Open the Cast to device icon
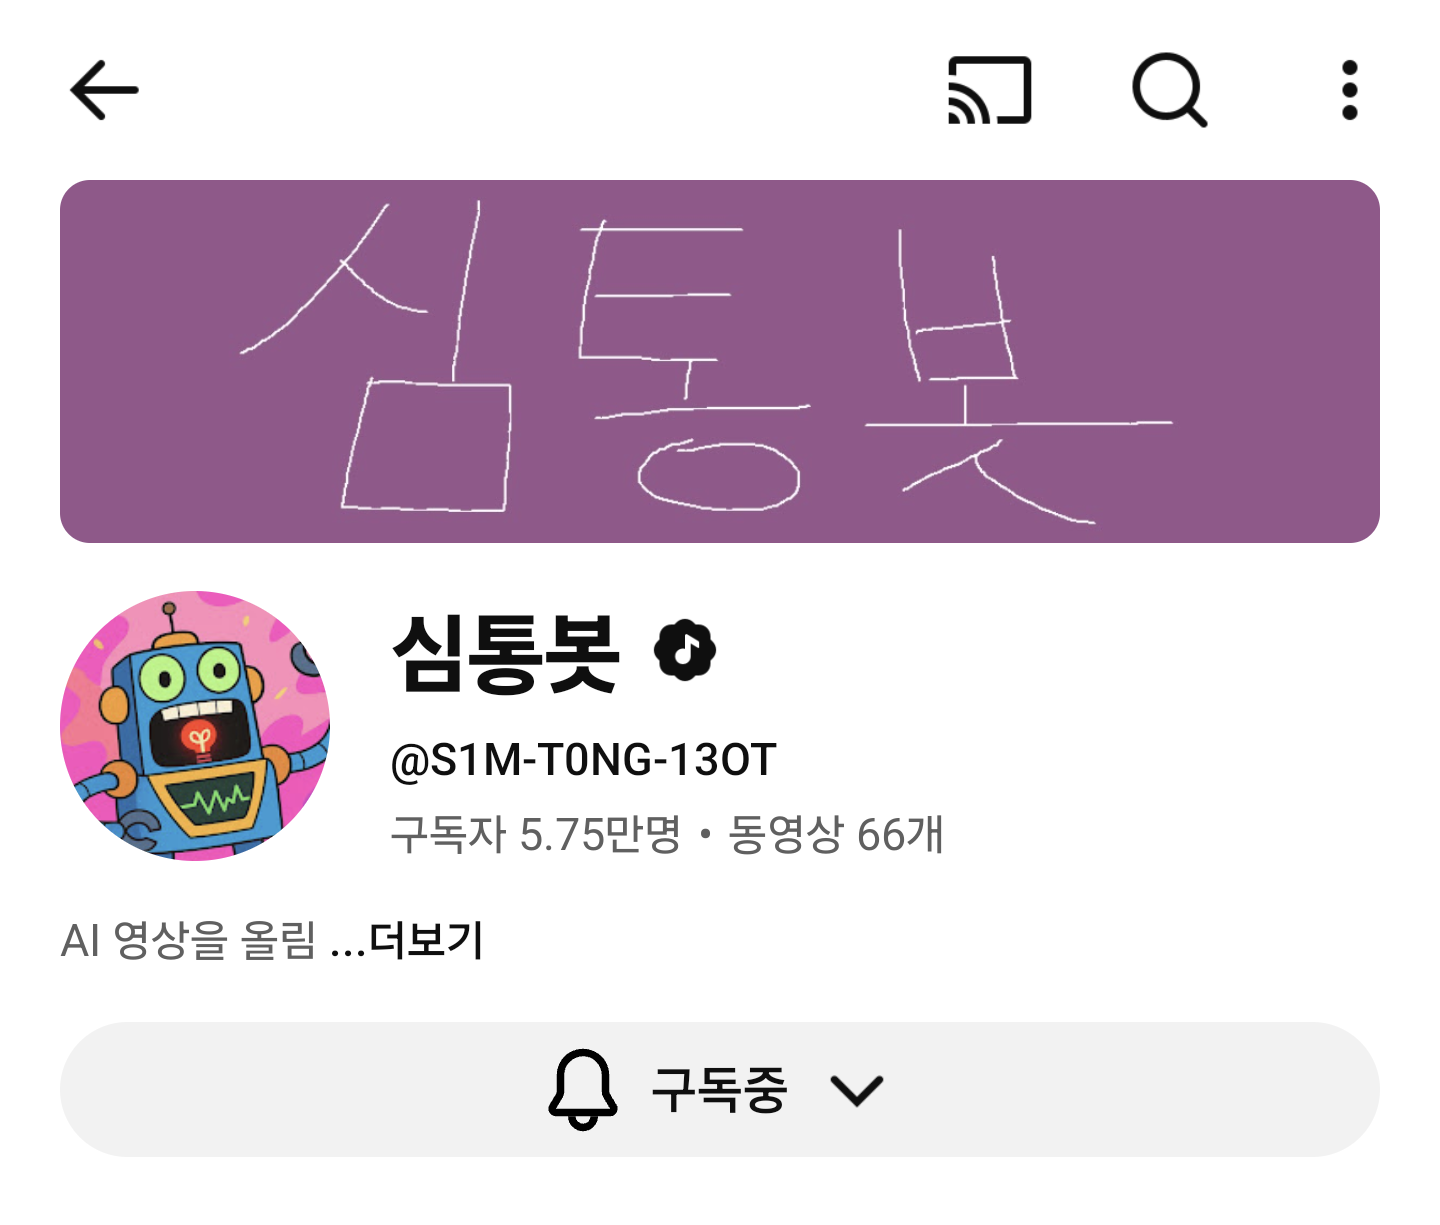1440x1225 pixels. tap(989, 90)
